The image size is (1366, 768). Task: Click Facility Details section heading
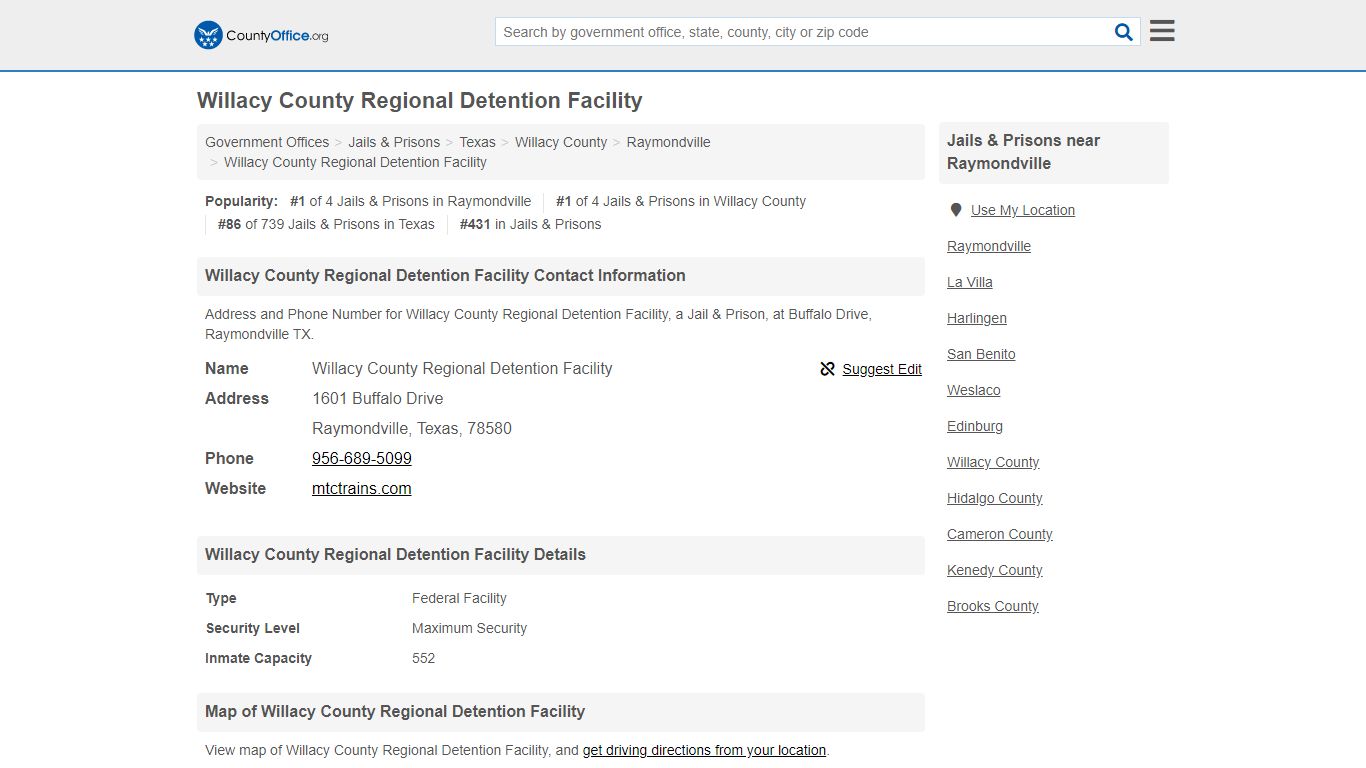point(395,554)
